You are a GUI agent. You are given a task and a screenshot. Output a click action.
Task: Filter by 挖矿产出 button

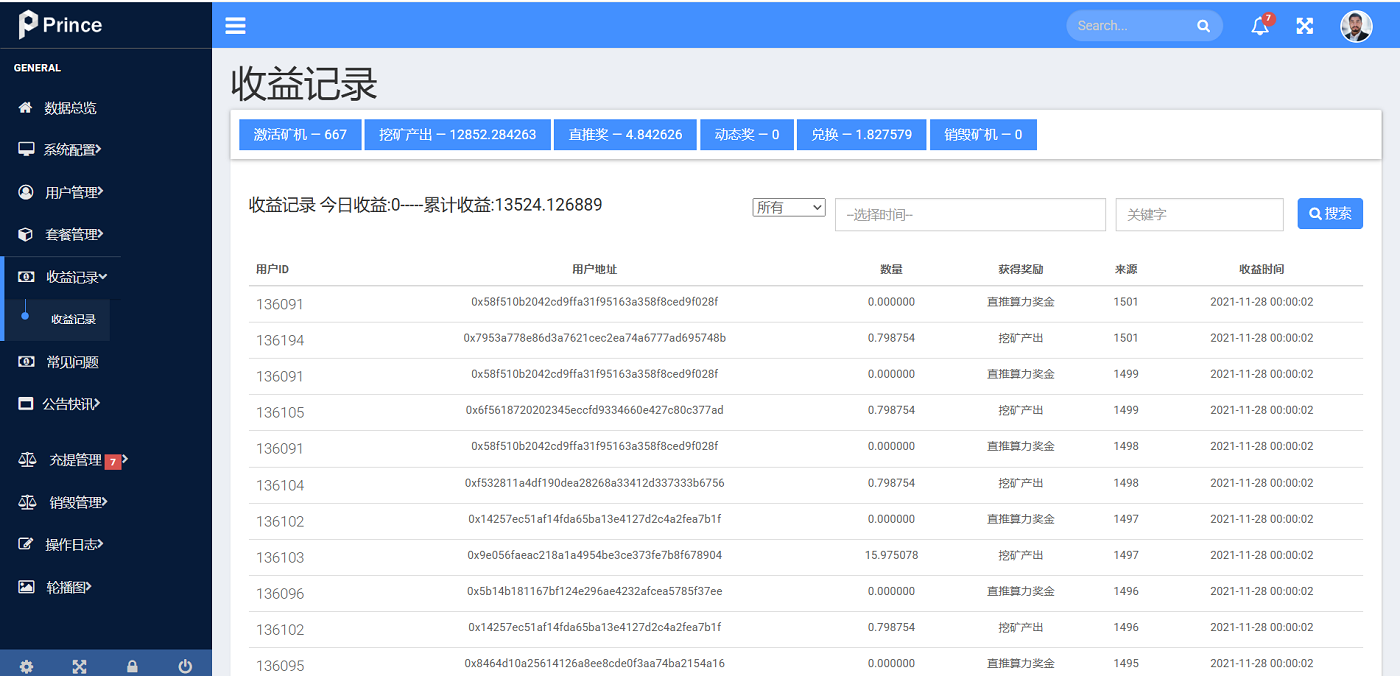coord(457,135)
